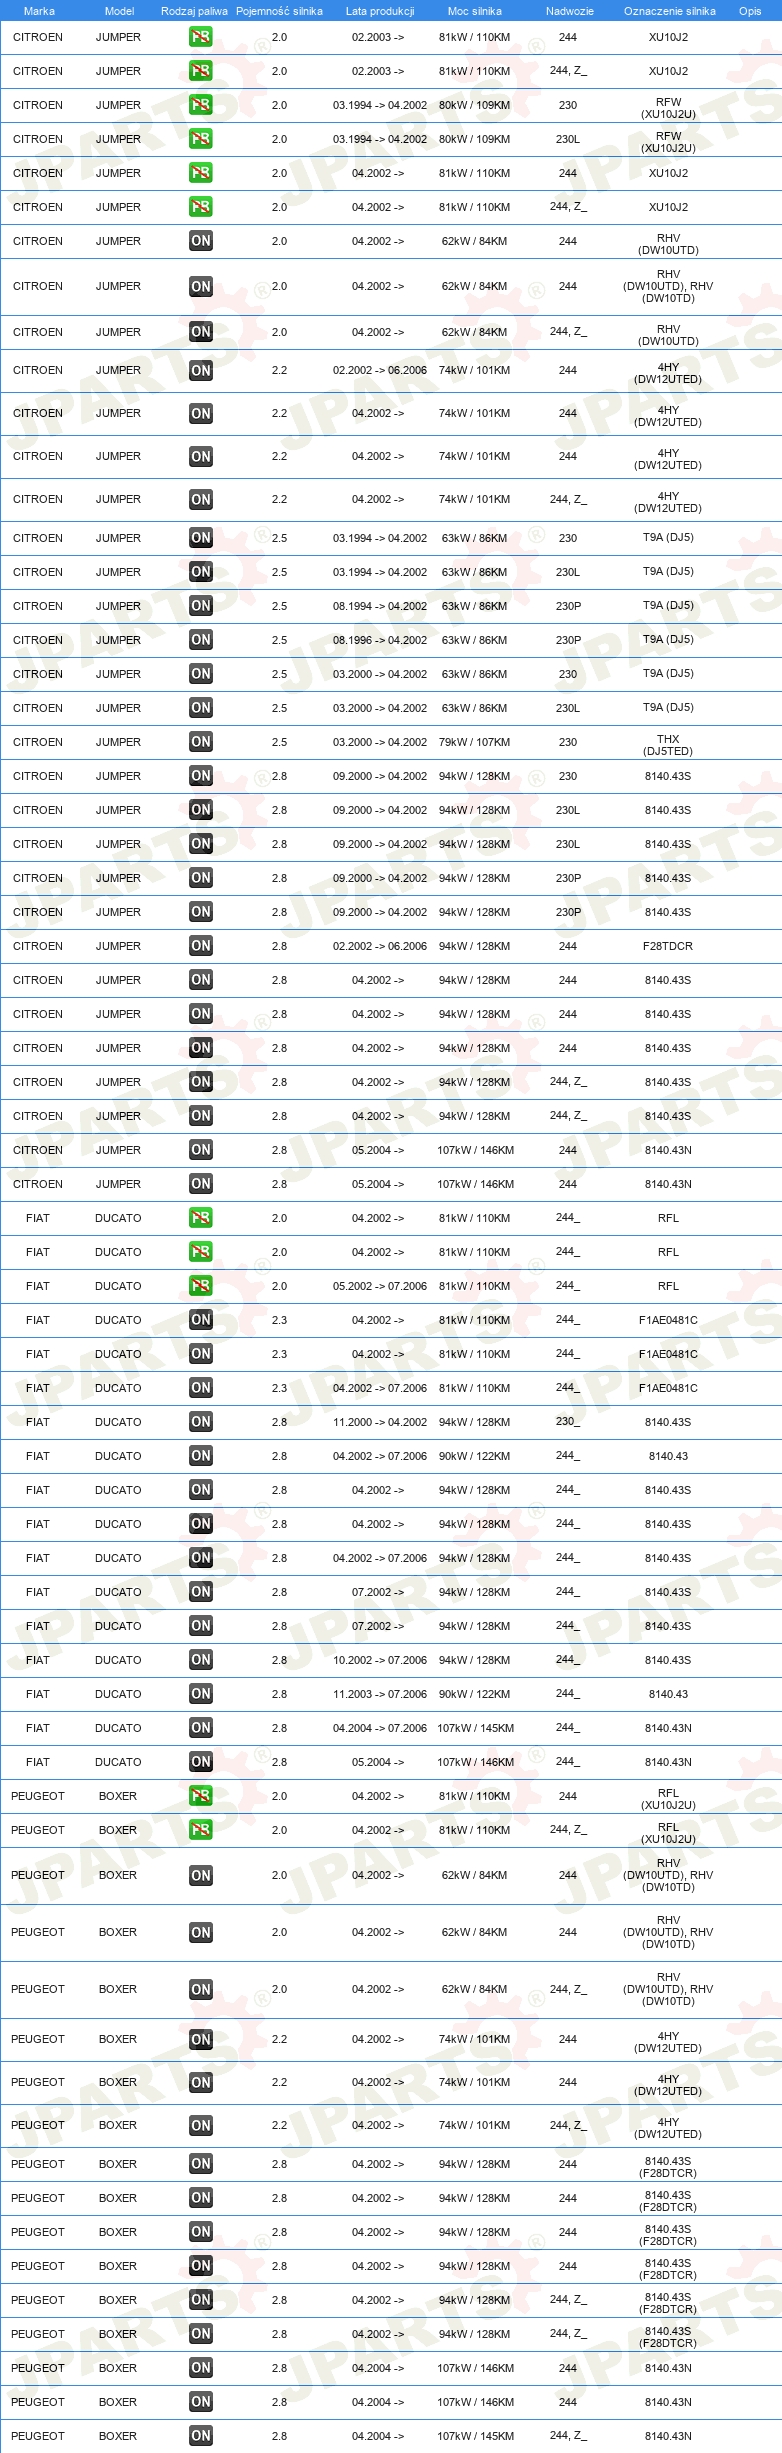Click ON diesel icon in Citroen 2.2 row with 244, Z_
This screenshot has width=782, height=2453.
[x=201, y=499]
